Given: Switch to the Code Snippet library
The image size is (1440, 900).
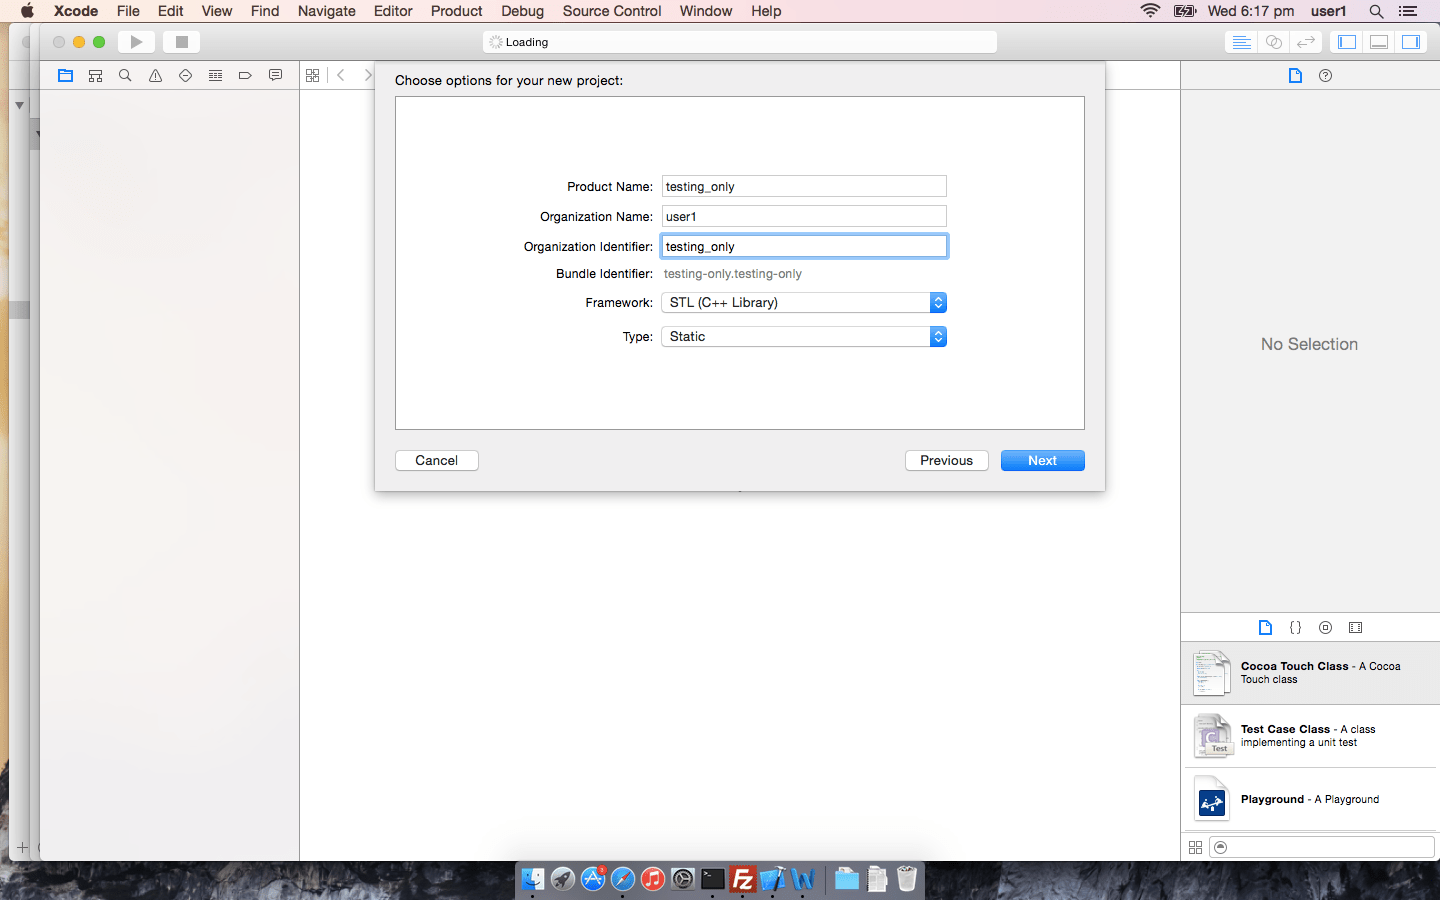Looking at the screenshot, I should pyautogui.click(x=1295, y=627).
